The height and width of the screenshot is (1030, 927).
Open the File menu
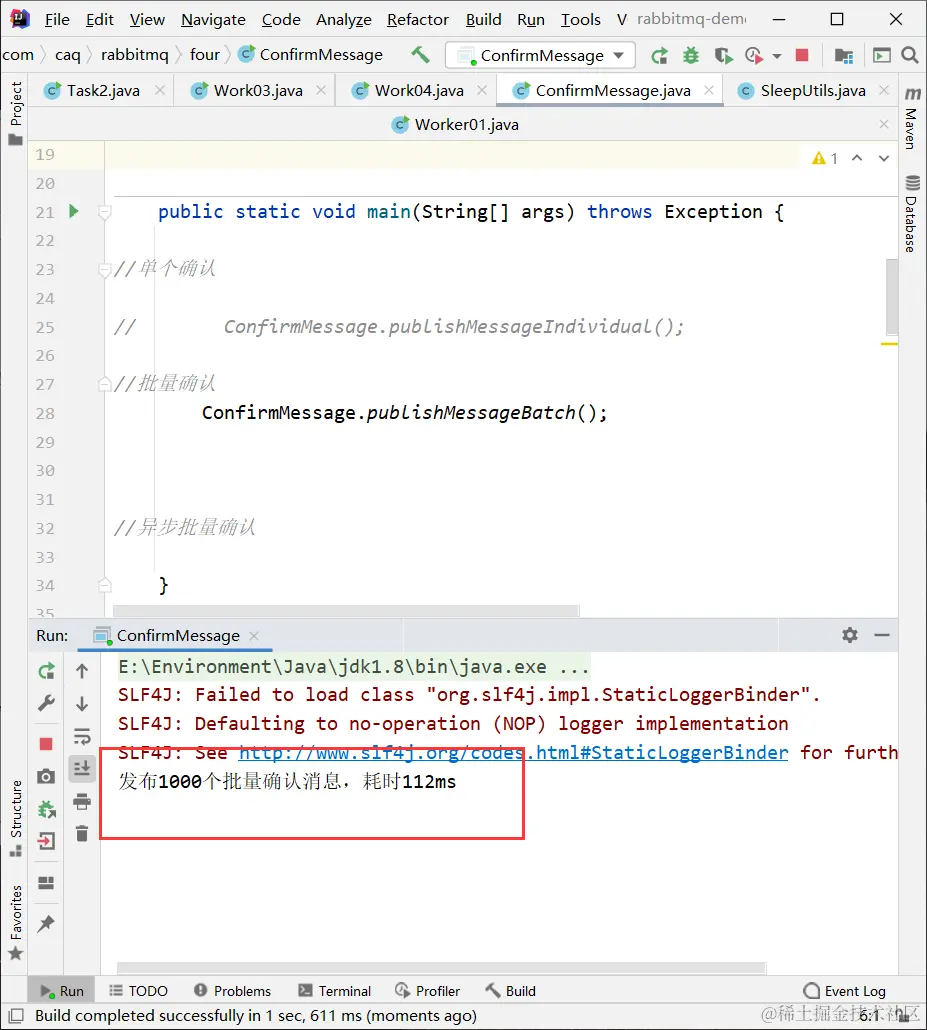pyautogui.click(x=57, y=20)
